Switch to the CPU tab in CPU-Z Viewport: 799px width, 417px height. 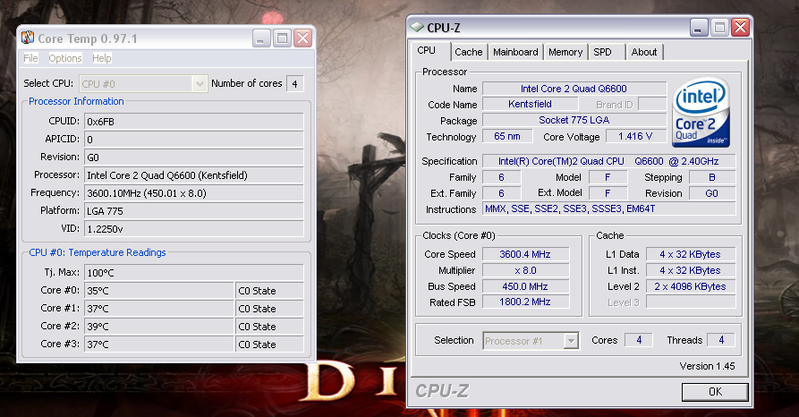click(427, 50)
